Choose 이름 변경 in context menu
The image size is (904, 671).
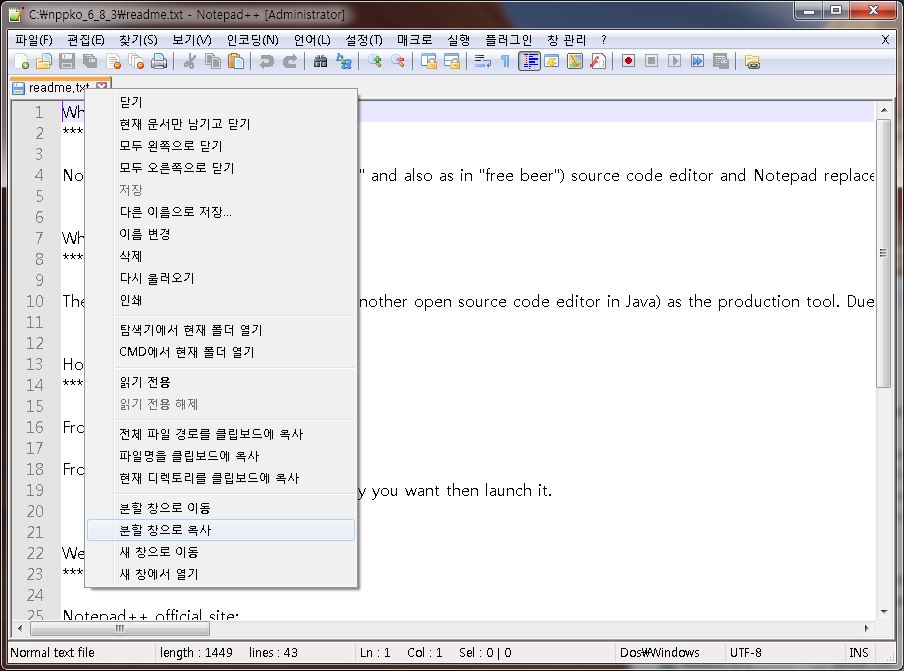click(221, 234)
